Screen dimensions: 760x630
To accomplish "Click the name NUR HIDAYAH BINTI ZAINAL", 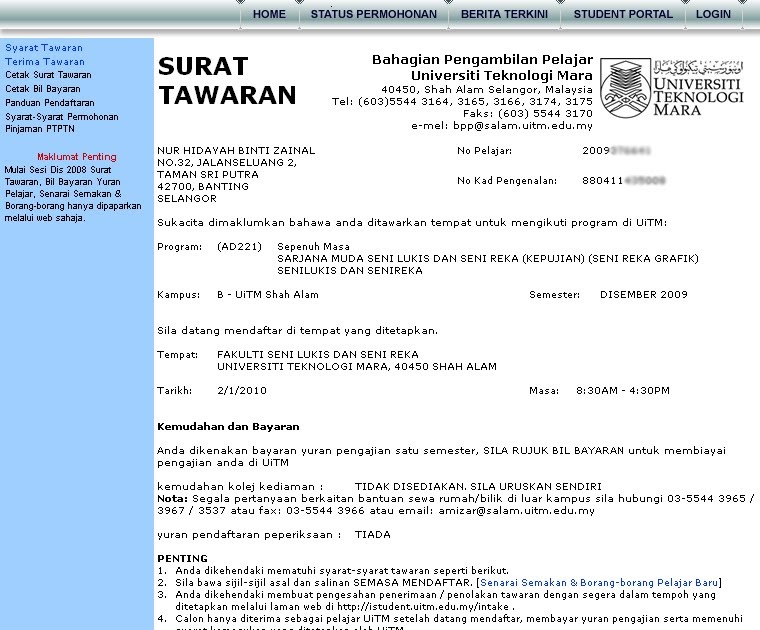I will coord(236,150).
